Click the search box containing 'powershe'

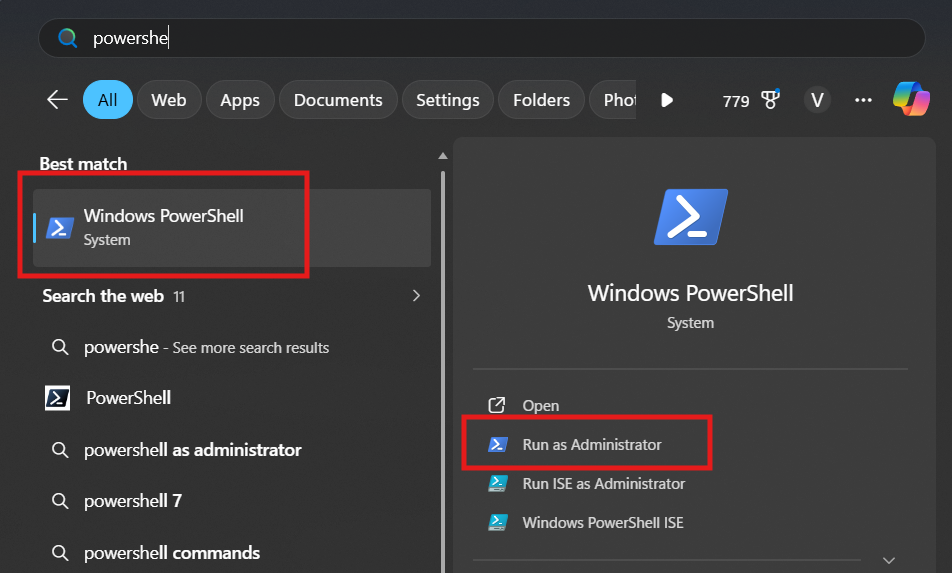(x=480, y=38)
